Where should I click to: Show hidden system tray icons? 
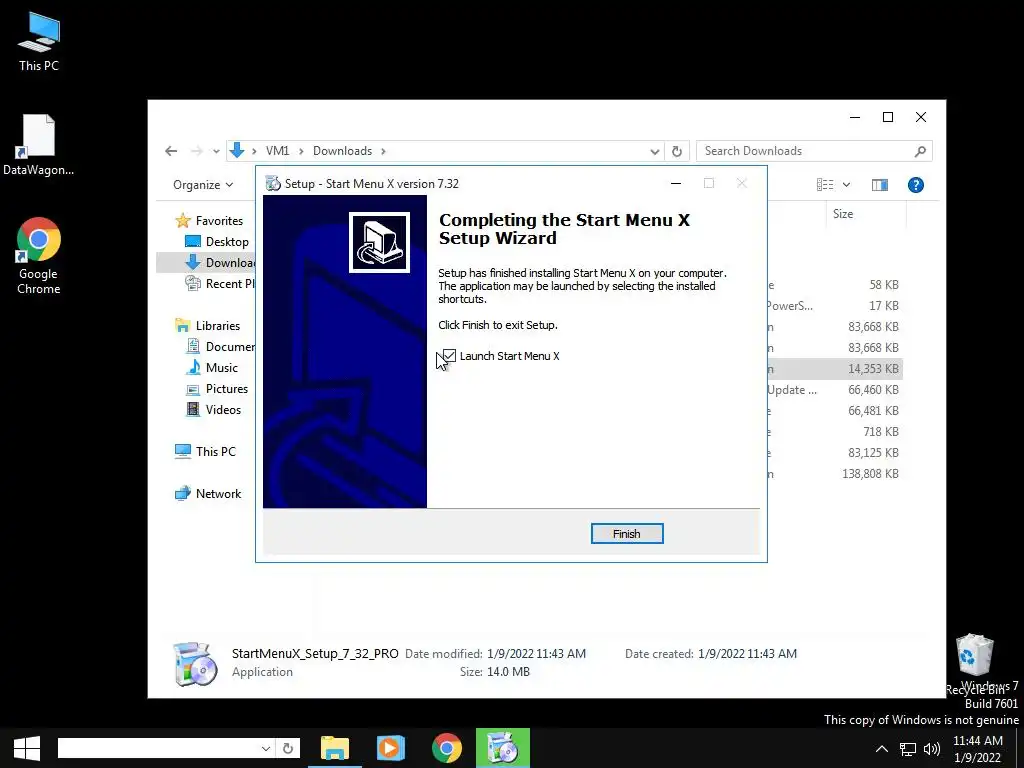(882, 749)
